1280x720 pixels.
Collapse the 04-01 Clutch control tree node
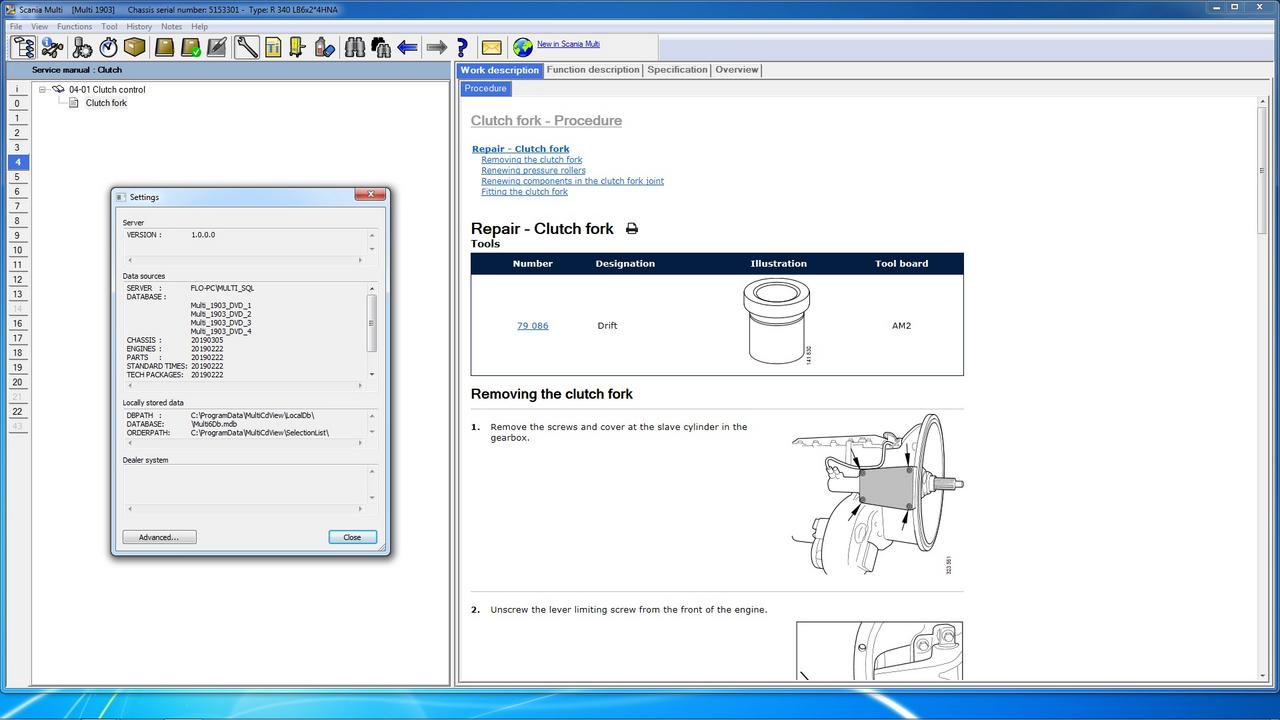(42, 89)
